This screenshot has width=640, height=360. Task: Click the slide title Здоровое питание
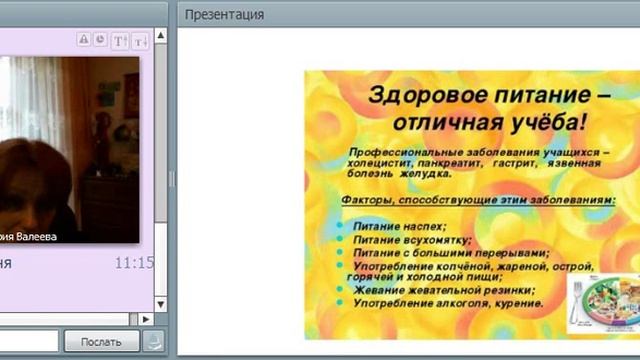[x=489, y=108]
